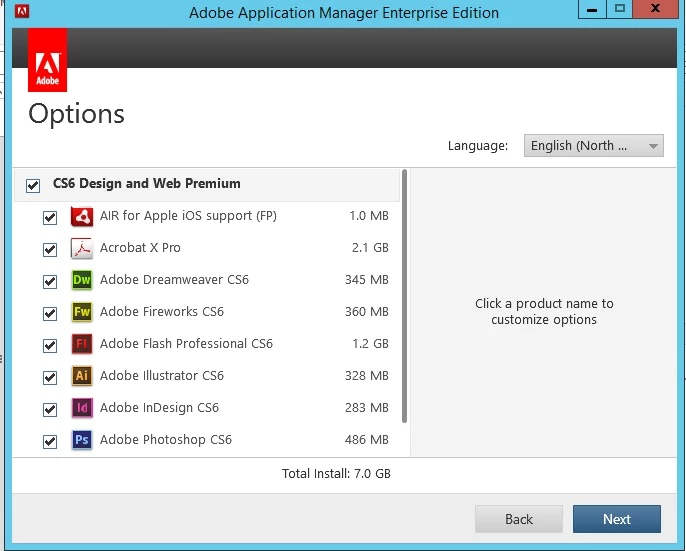Click 'Click a product name to customize options'
Screen dimensions: 686x551
coord(544,311)
